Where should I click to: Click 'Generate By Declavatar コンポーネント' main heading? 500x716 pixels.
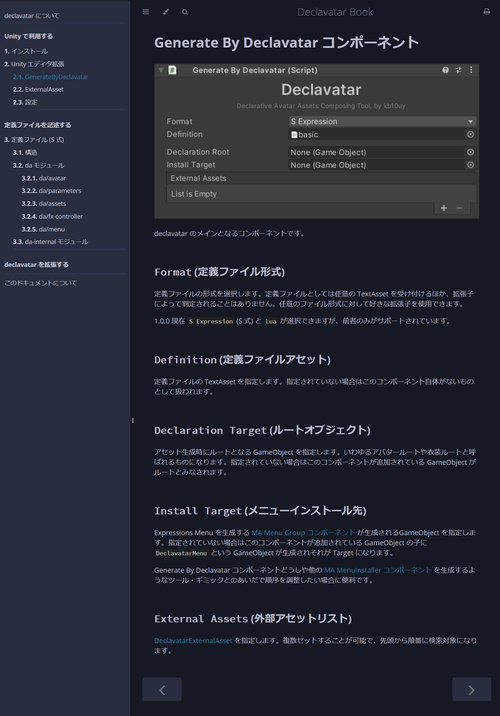(x=286, y=42)
